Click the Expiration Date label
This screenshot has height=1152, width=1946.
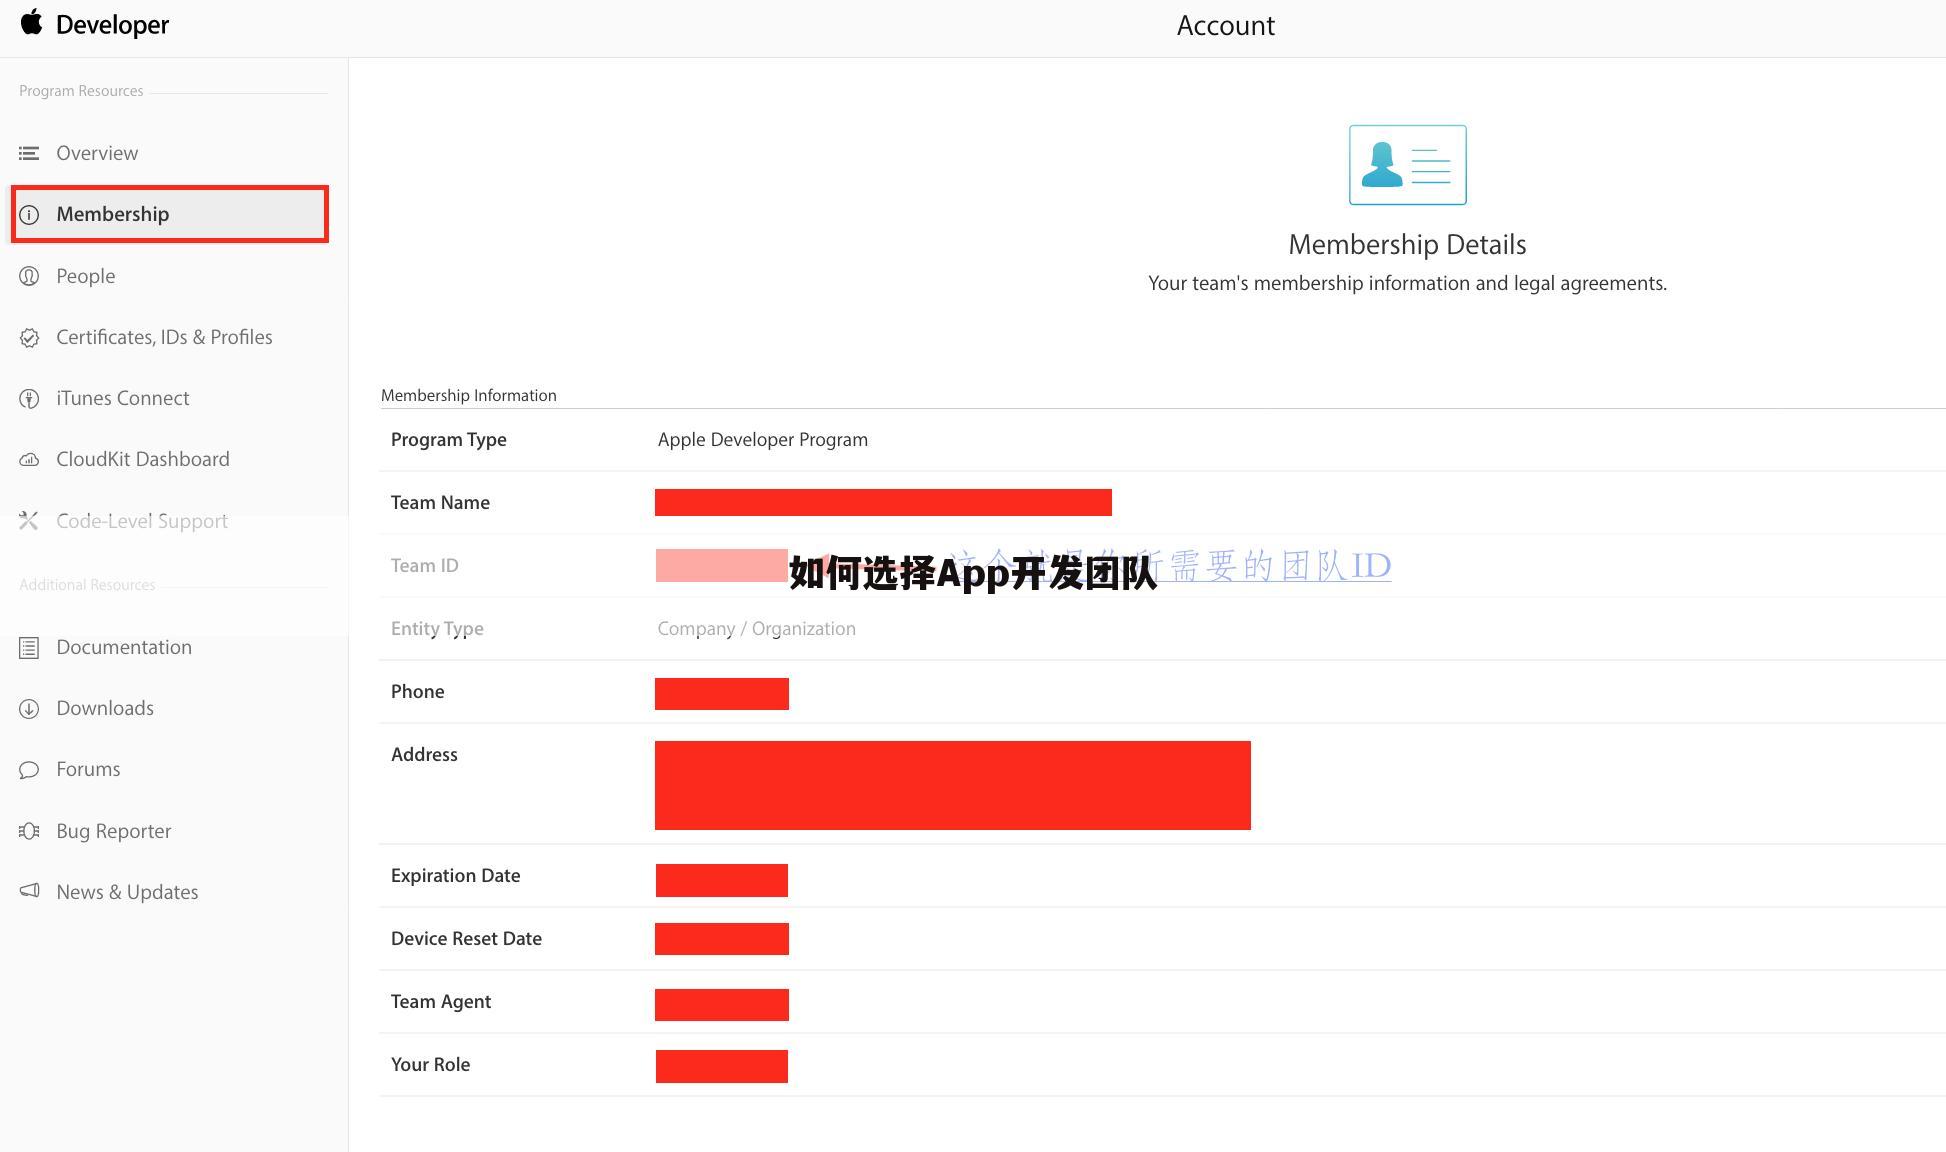(456, 876)
